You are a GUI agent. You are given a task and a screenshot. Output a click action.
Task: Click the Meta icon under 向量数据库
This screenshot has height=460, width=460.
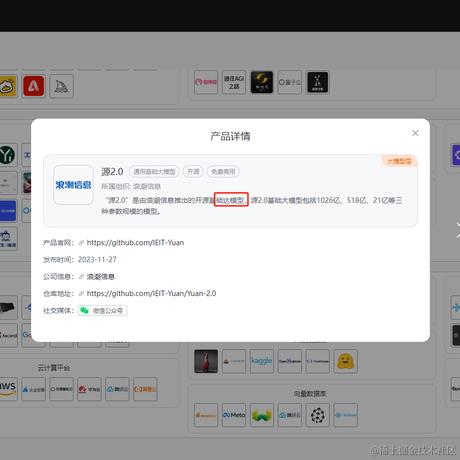(234, 415)
